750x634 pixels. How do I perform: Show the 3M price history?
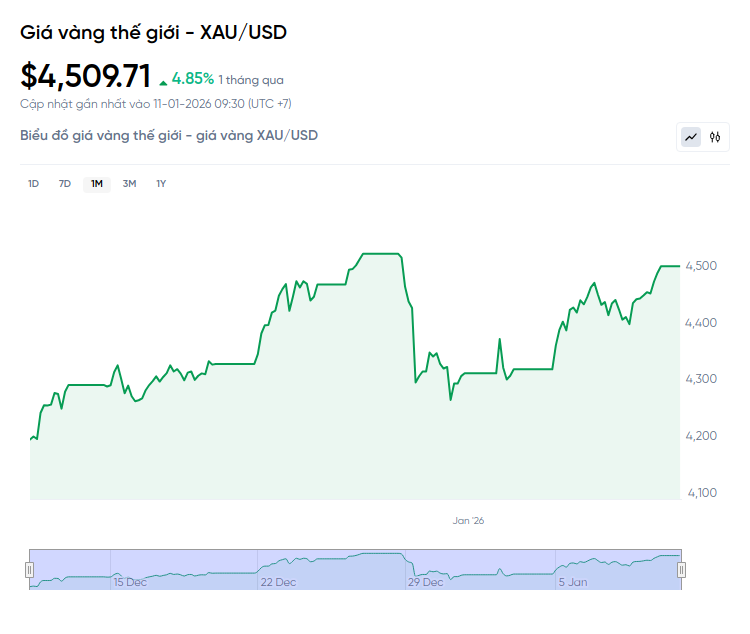129,184
